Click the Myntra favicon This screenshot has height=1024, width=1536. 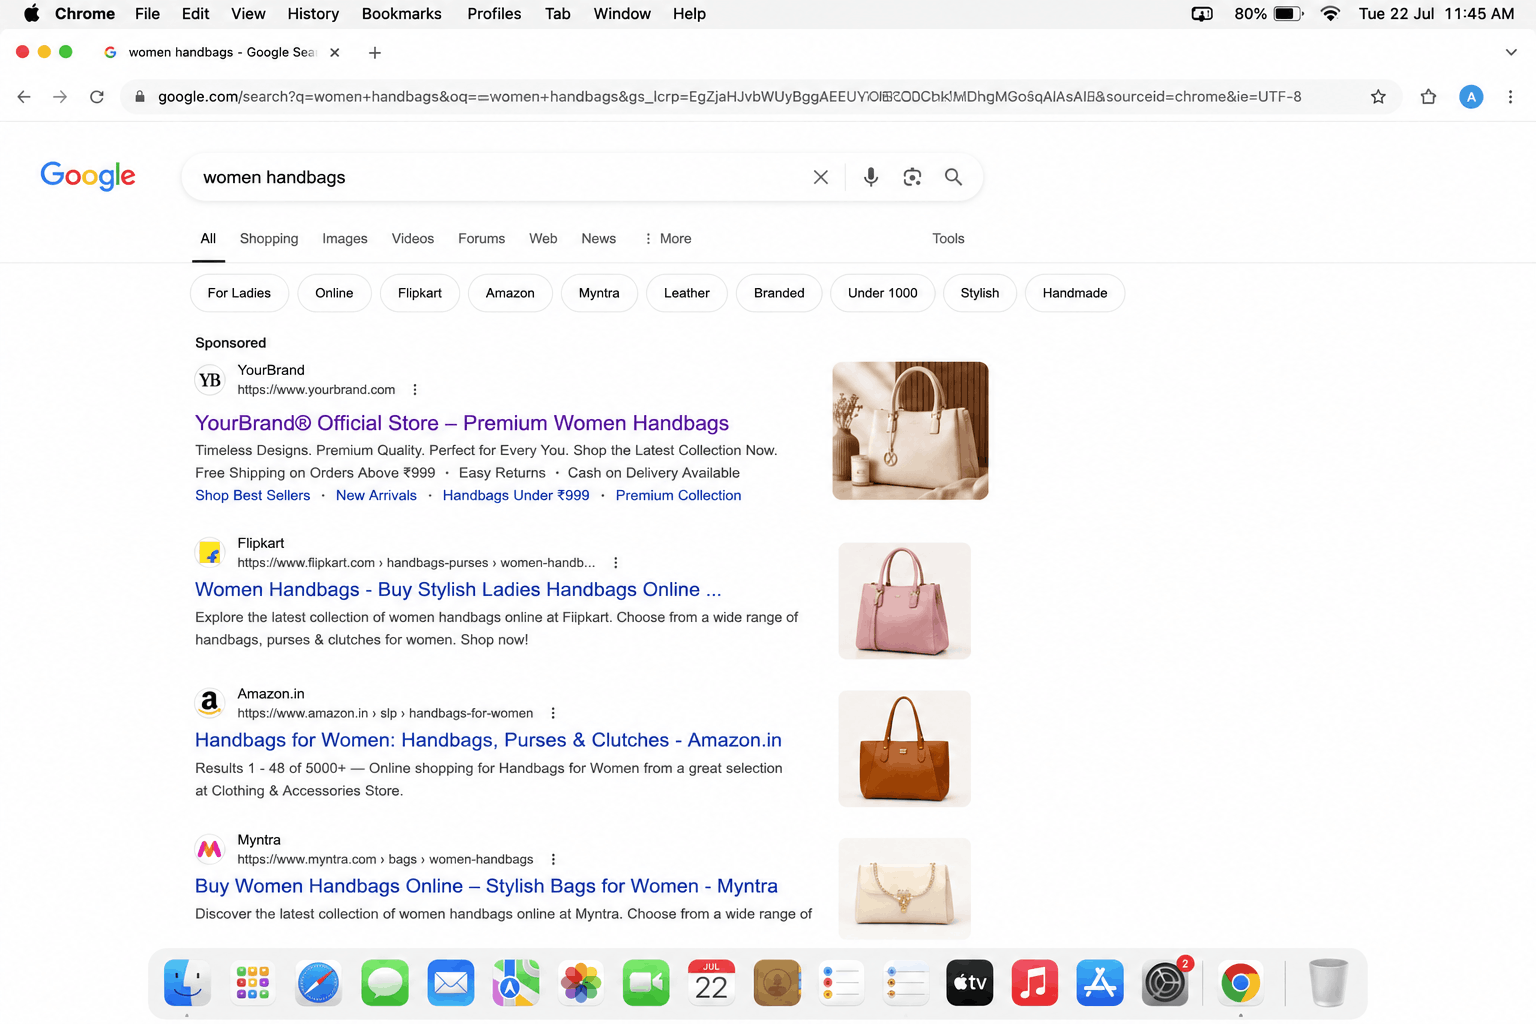tap(210, 849)
